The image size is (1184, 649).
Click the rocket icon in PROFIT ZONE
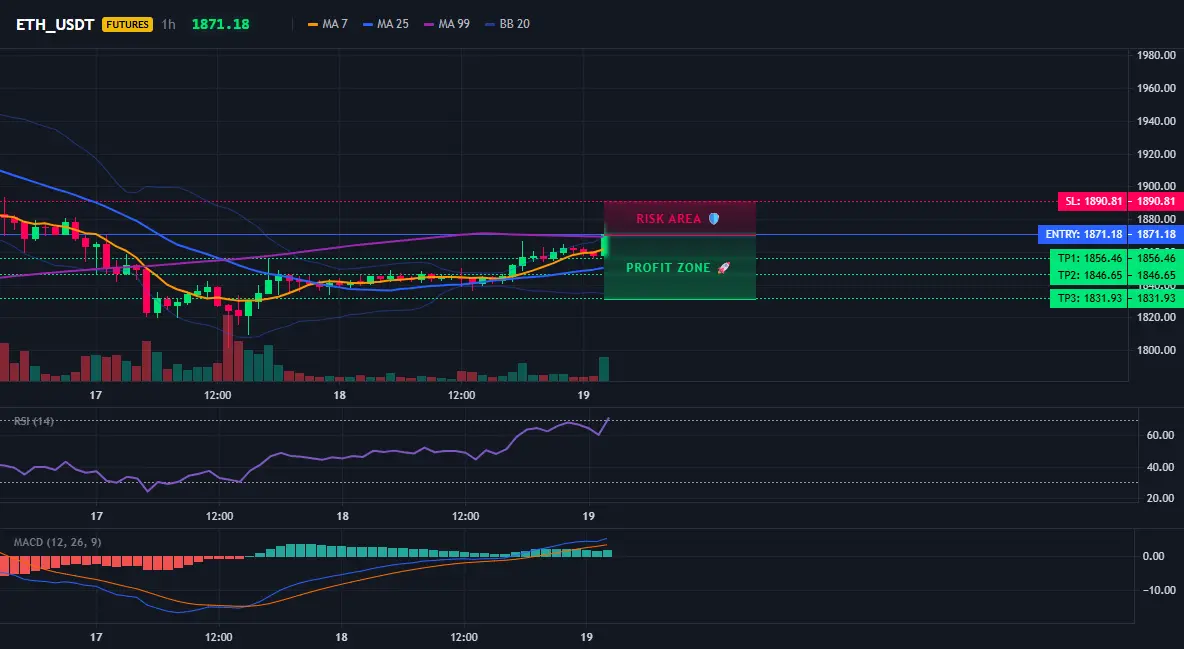[x=723, y=267]
